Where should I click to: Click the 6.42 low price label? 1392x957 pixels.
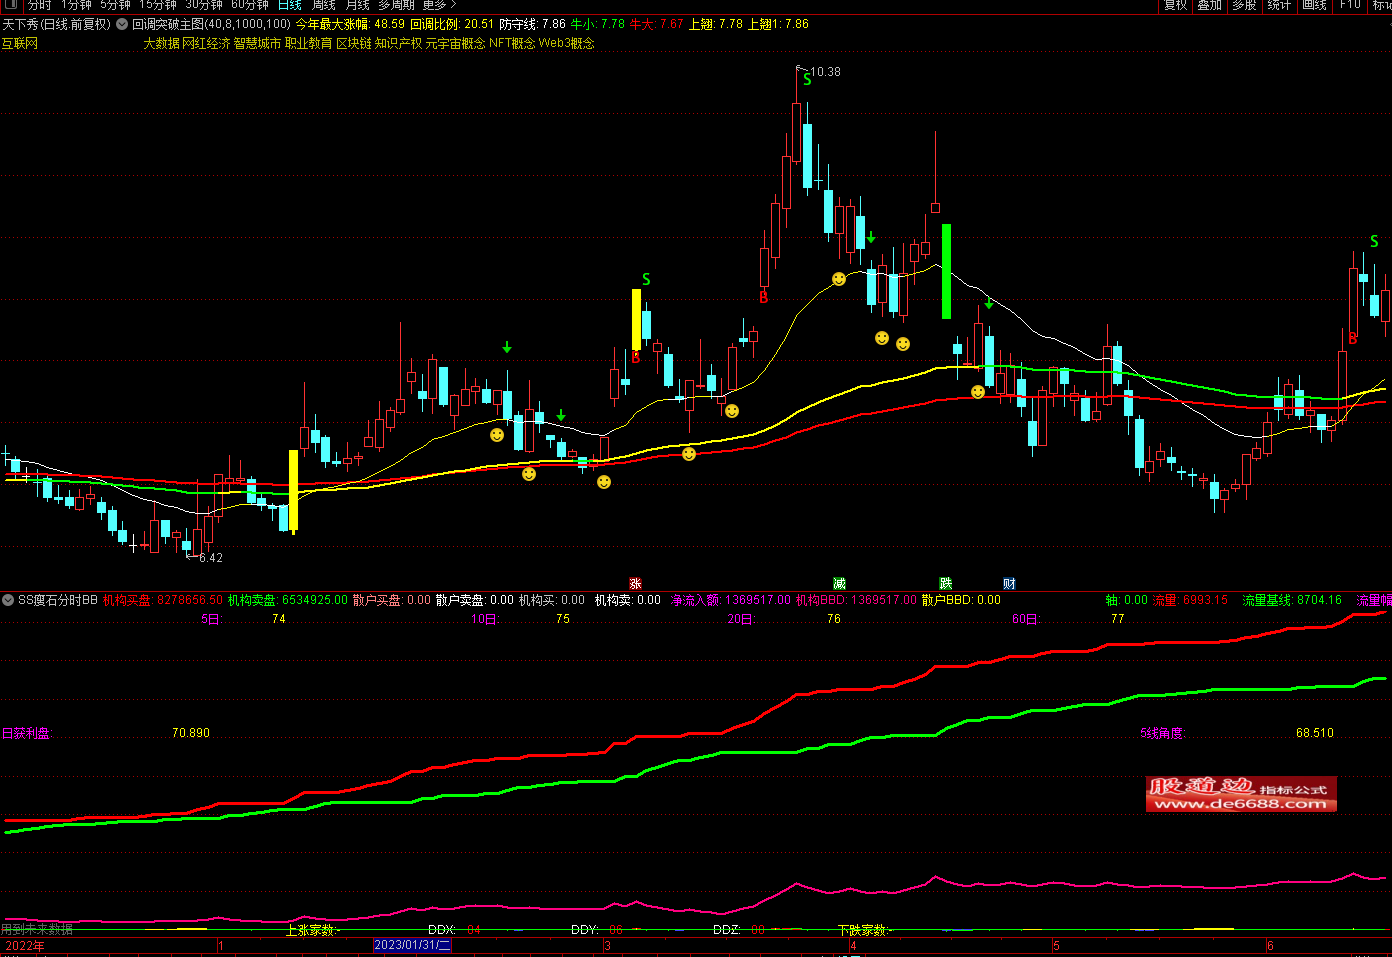point(211,558)
